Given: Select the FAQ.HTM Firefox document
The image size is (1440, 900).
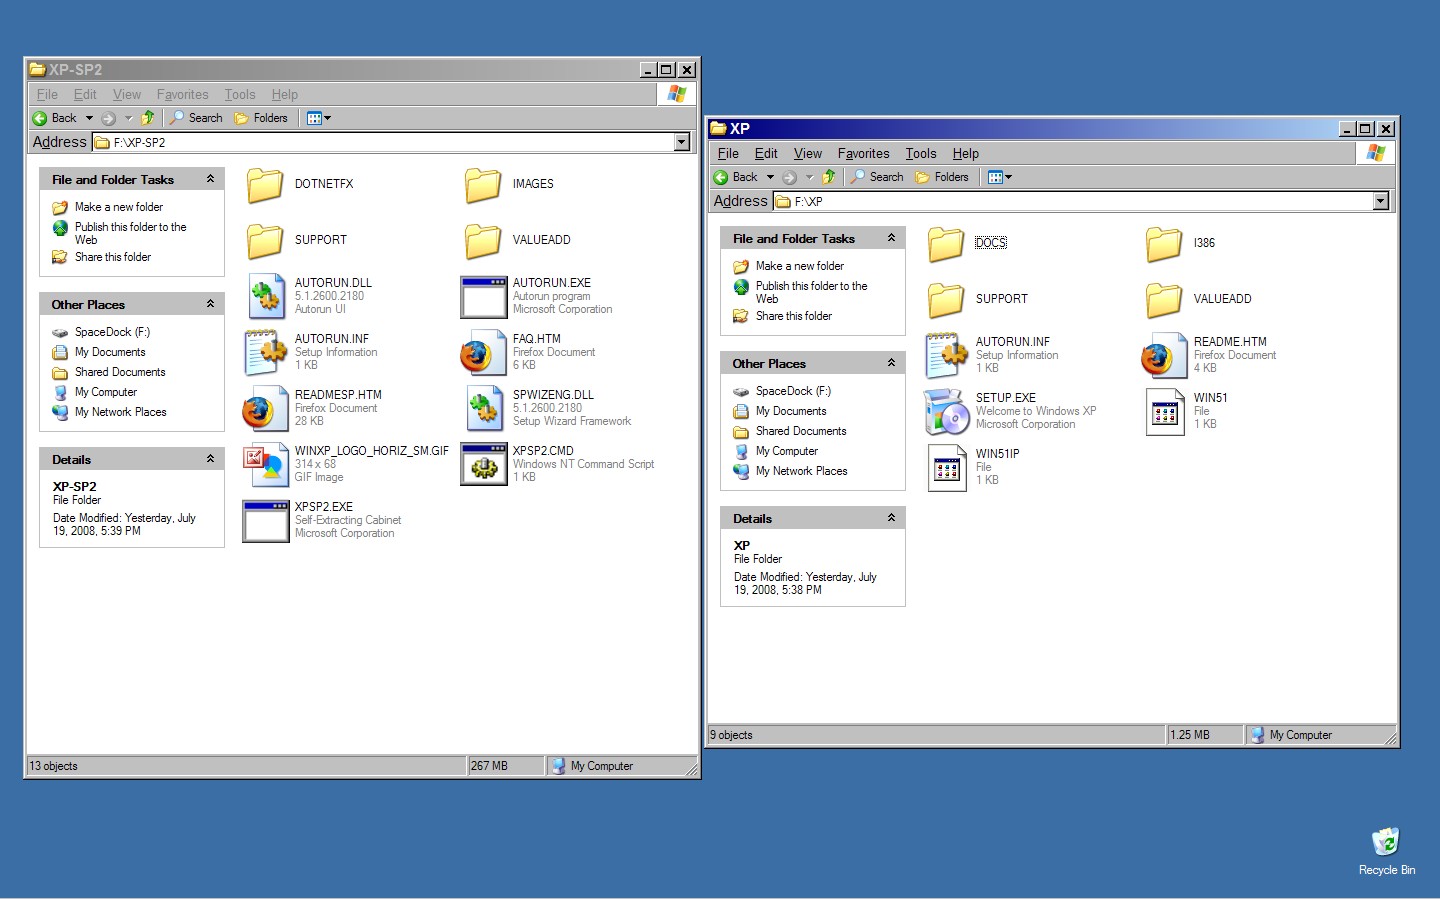Looking at the screenshot, I should coord(483,352).
